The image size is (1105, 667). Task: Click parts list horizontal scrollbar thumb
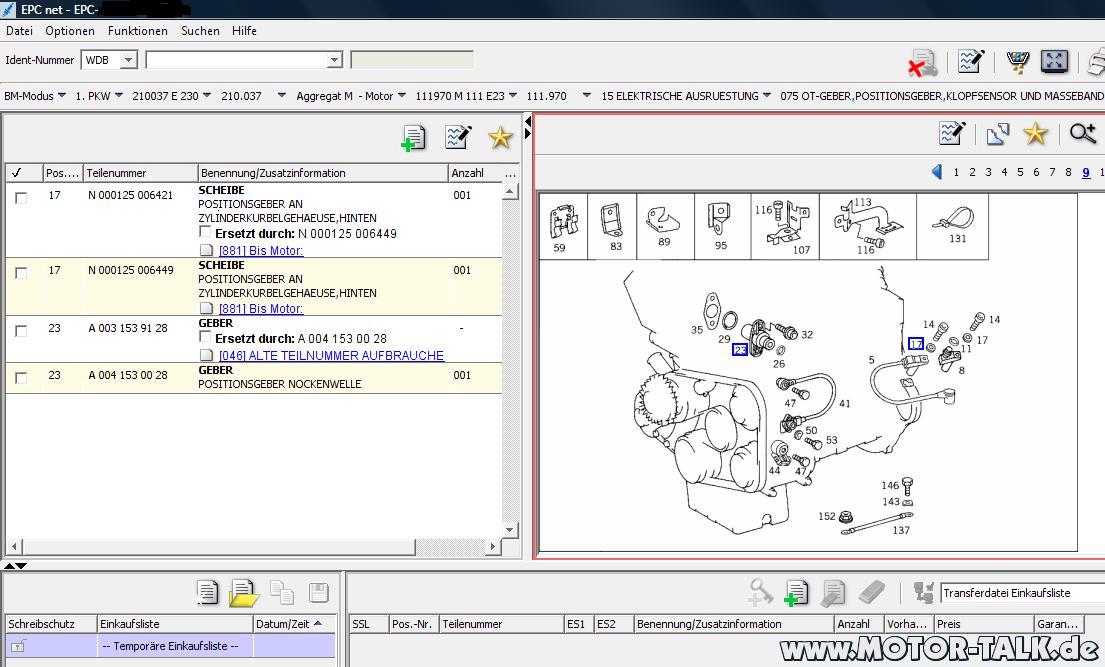click(x=220, y=546)
